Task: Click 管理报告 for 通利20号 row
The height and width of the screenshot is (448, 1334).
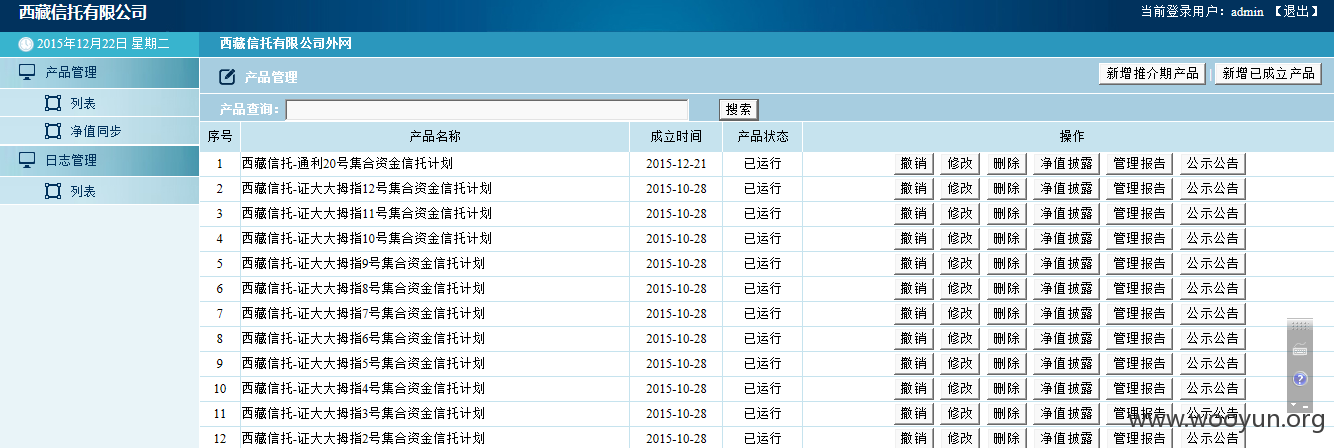Action: pos(1139,163)
